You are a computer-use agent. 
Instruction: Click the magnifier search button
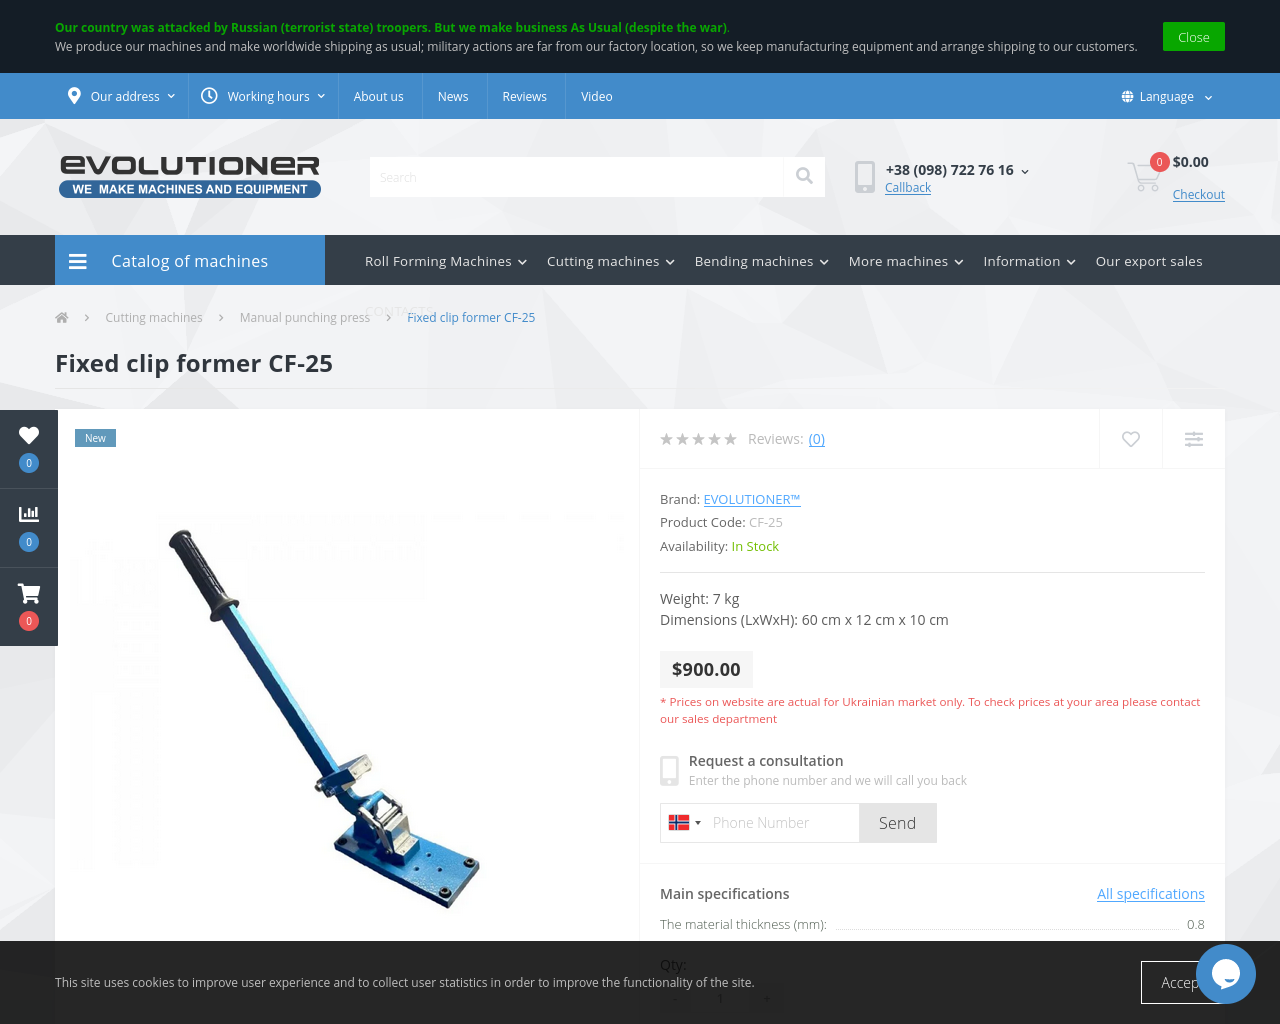[x=804, y=177]
